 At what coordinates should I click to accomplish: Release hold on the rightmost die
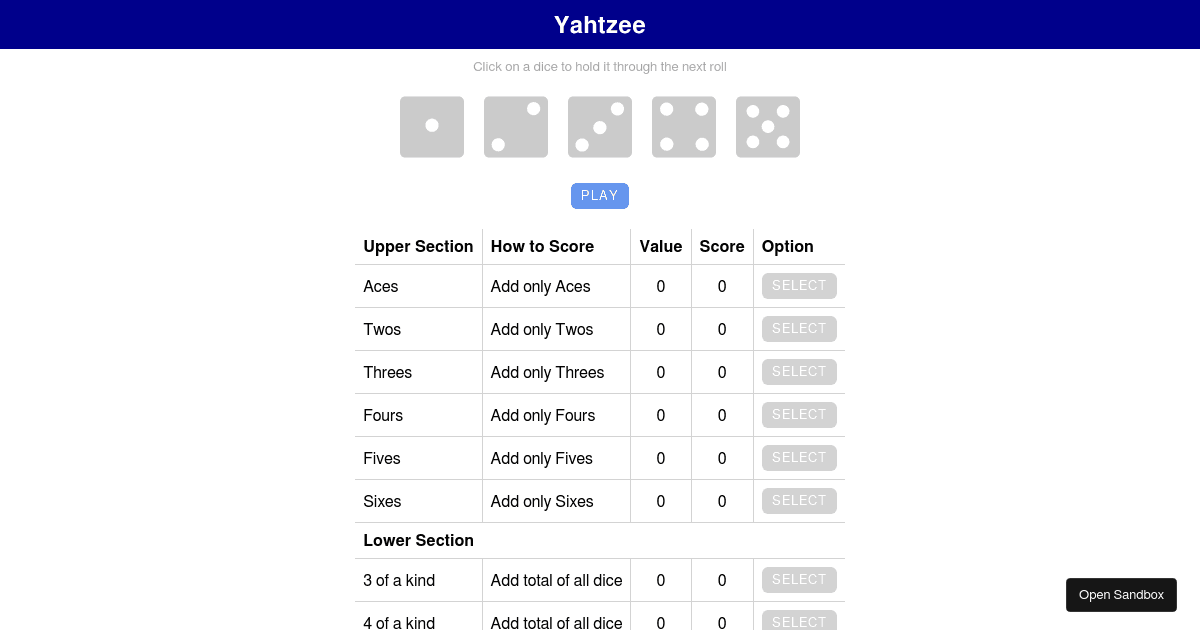click(x=768, y=127)
